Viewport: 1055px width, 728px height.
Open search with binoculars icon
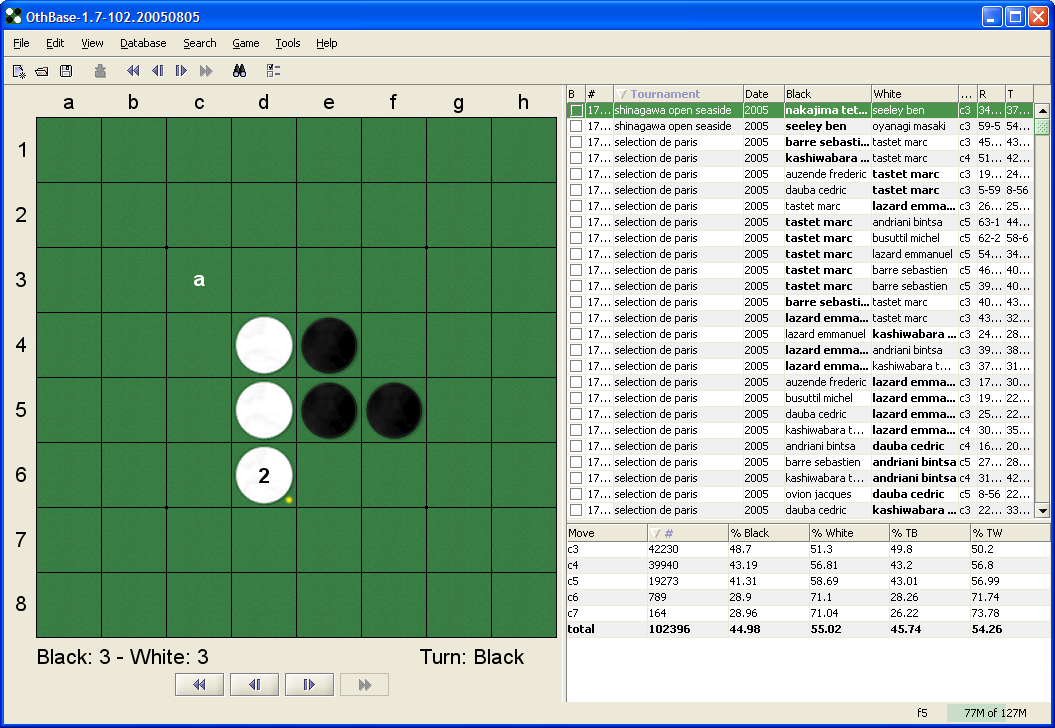coord(240,71)
